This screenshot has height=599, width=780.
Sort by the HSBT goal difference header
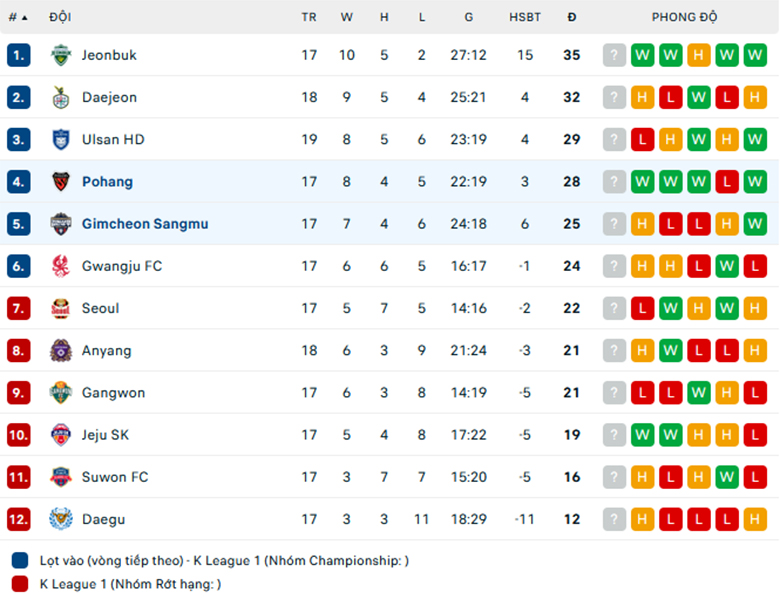coord(524,17)
